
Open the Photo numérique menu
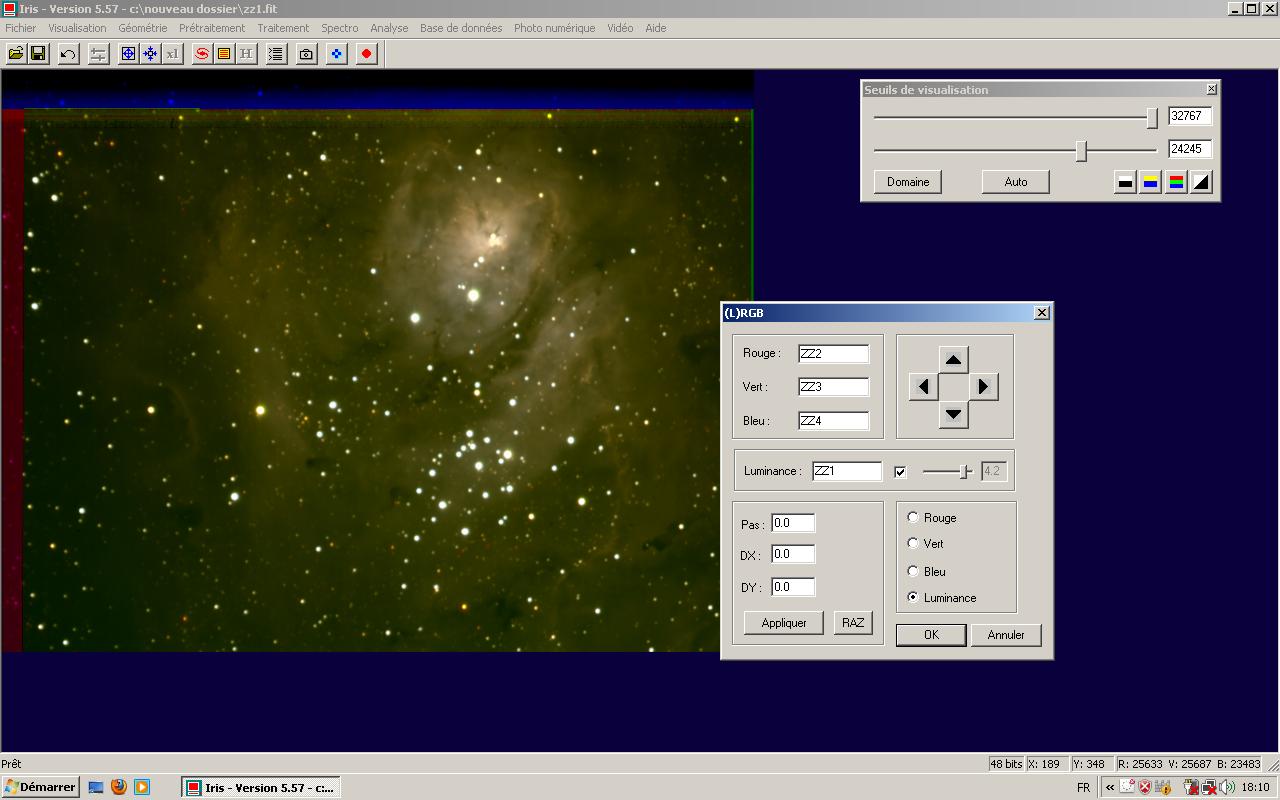(x=554, y=28)
